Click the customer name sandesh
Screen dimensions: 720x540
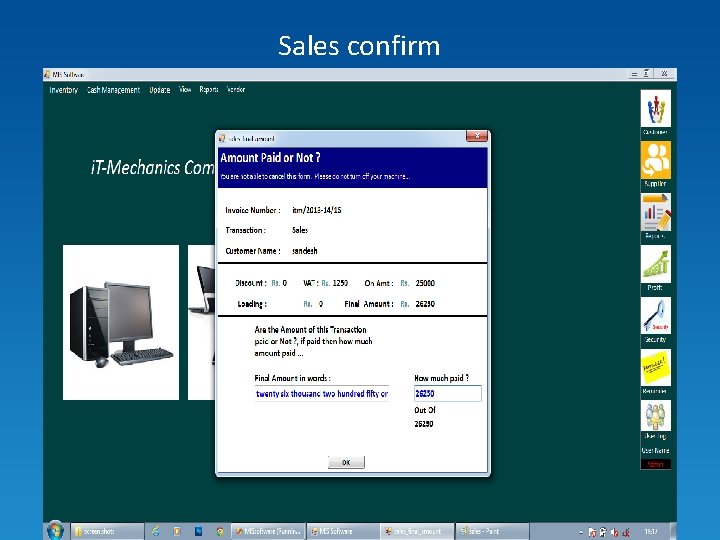[304, 251]
